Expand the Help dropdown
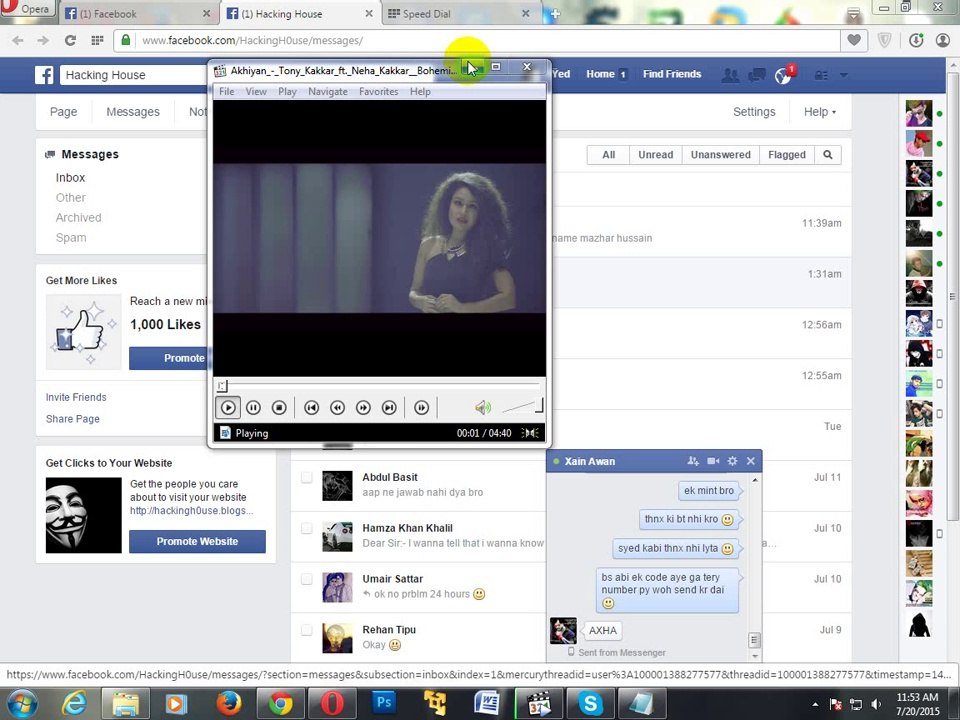Screen dimensions: 960x720 820,112
